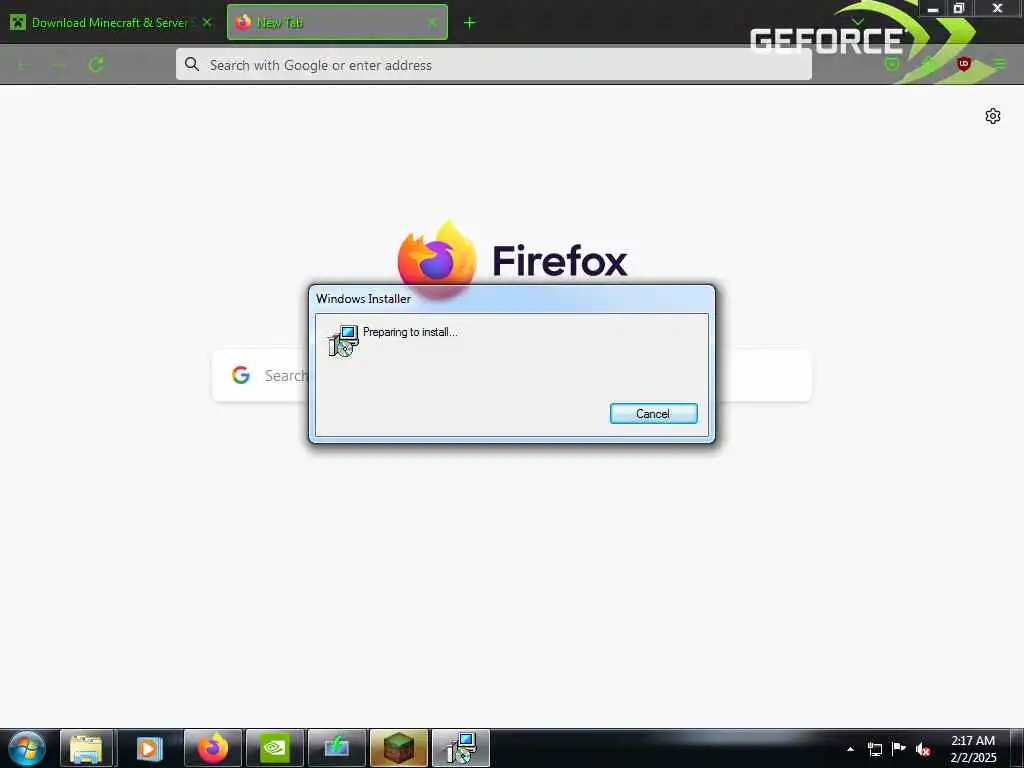Click the Windows Installer title bar
This screenshot has width=1024, height=768.
512,298
